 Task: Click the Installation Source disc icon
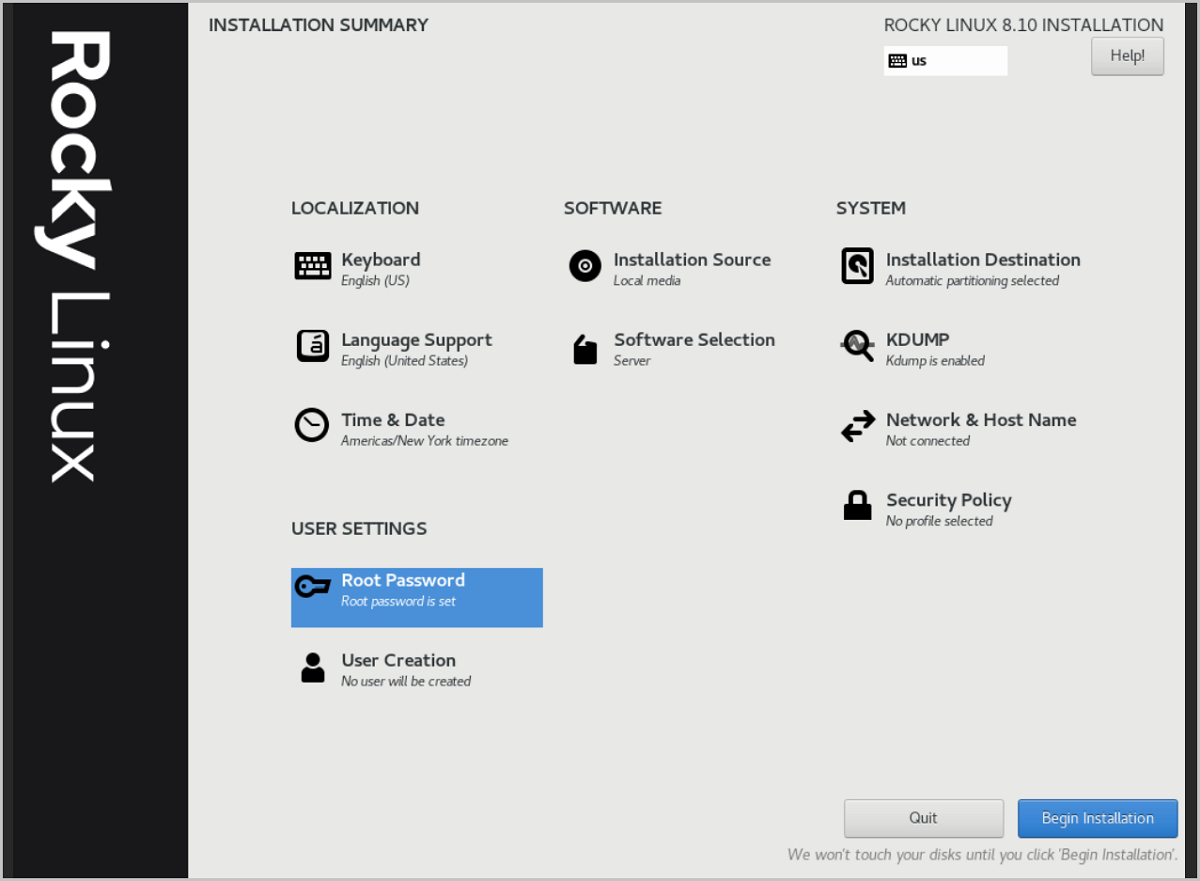point(585,266)
